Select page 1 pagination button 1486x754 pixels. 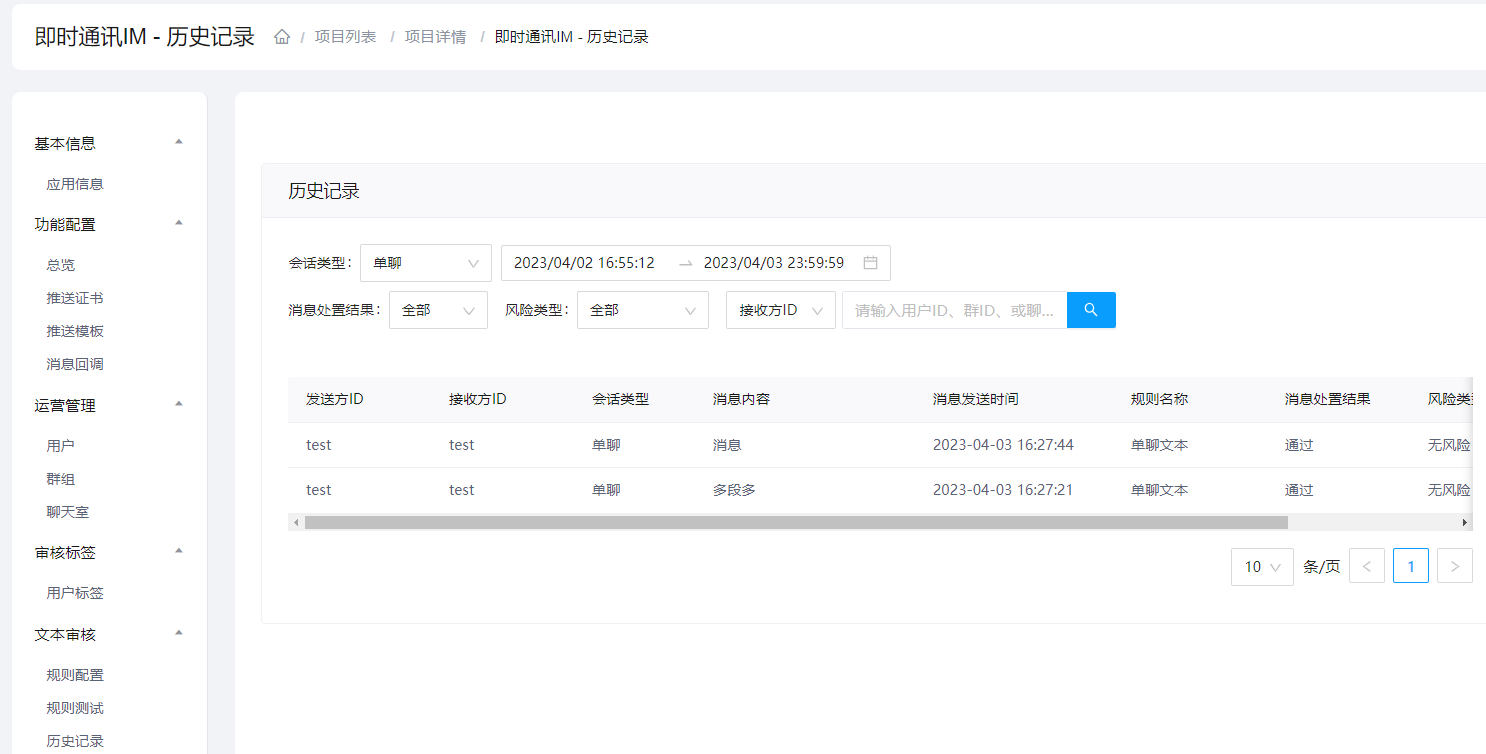[x=1410, y=566]
